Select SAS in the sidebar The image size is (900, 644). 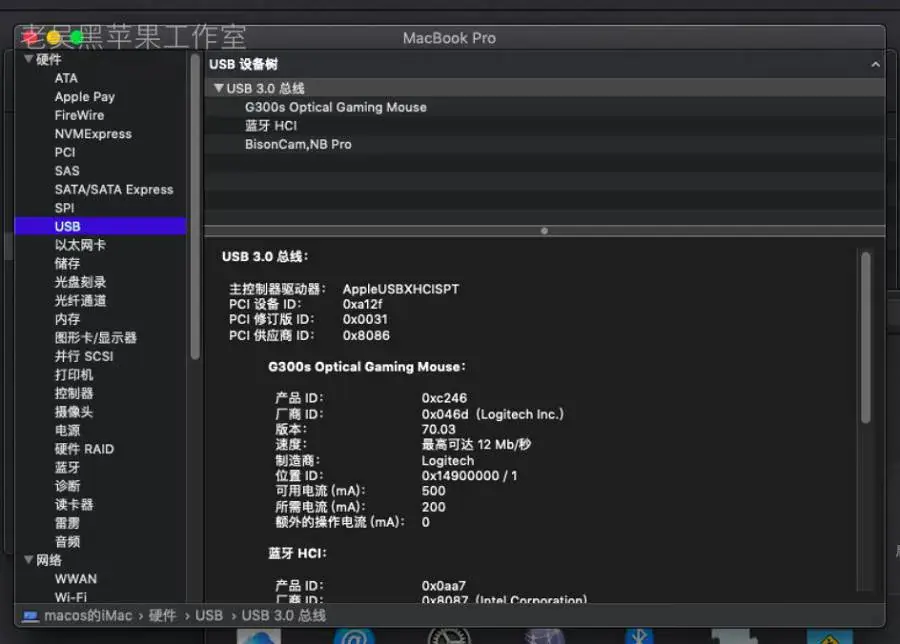67,171
